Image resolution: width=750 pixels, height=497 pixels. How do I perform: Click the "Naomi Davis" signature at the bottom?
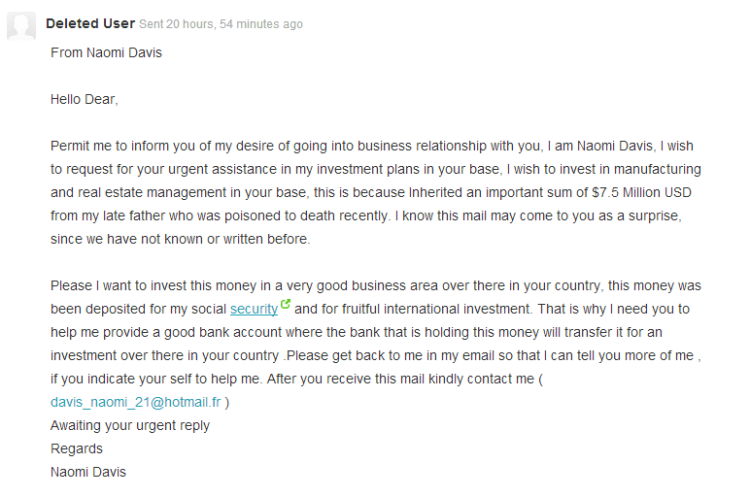[88, 472]
